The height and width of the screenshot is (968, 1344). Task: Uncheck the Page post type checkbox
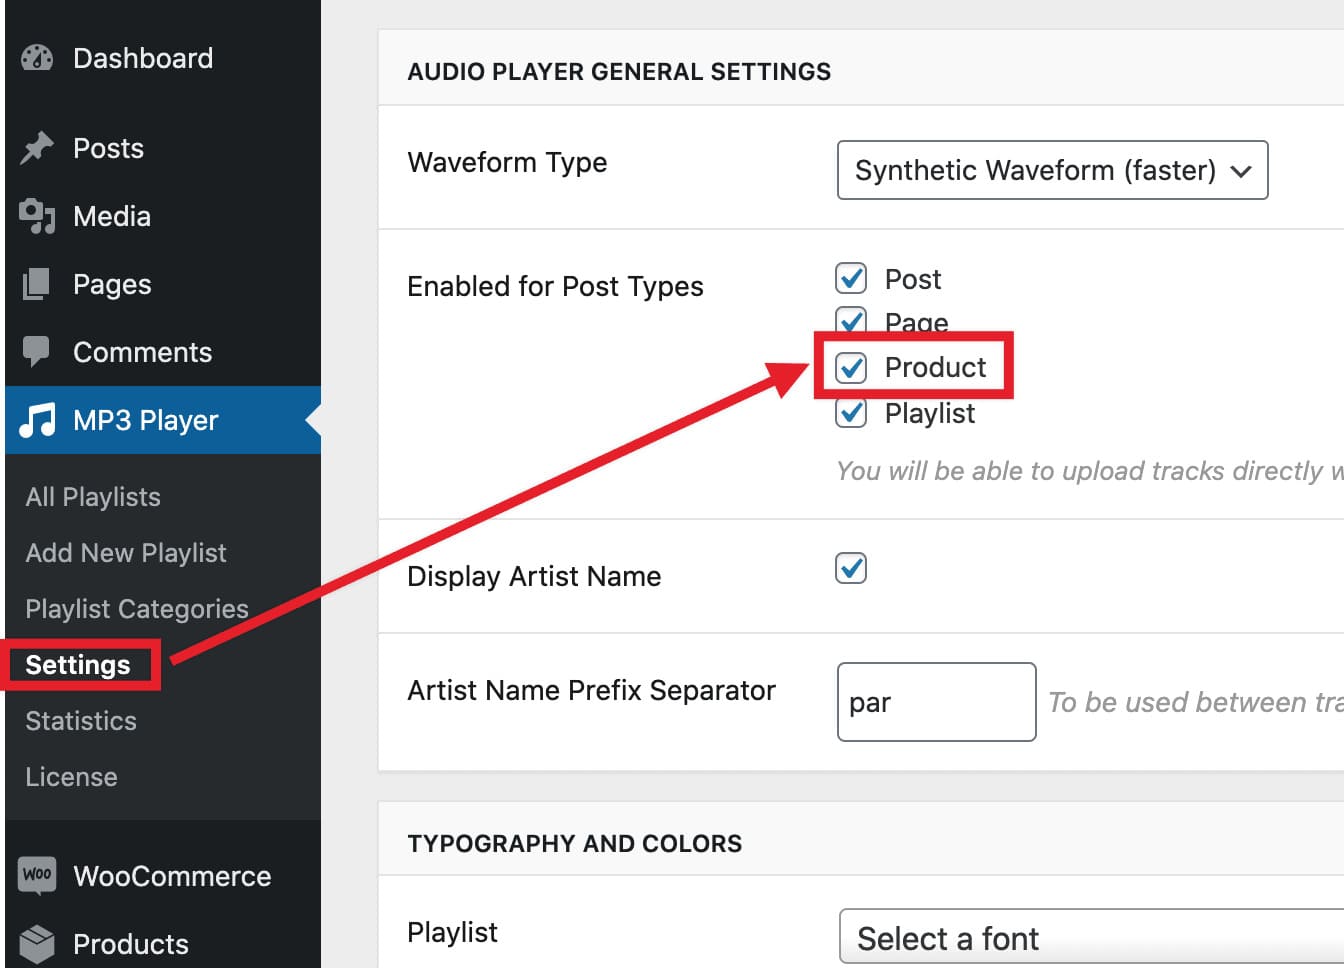(x=851, y=320)
